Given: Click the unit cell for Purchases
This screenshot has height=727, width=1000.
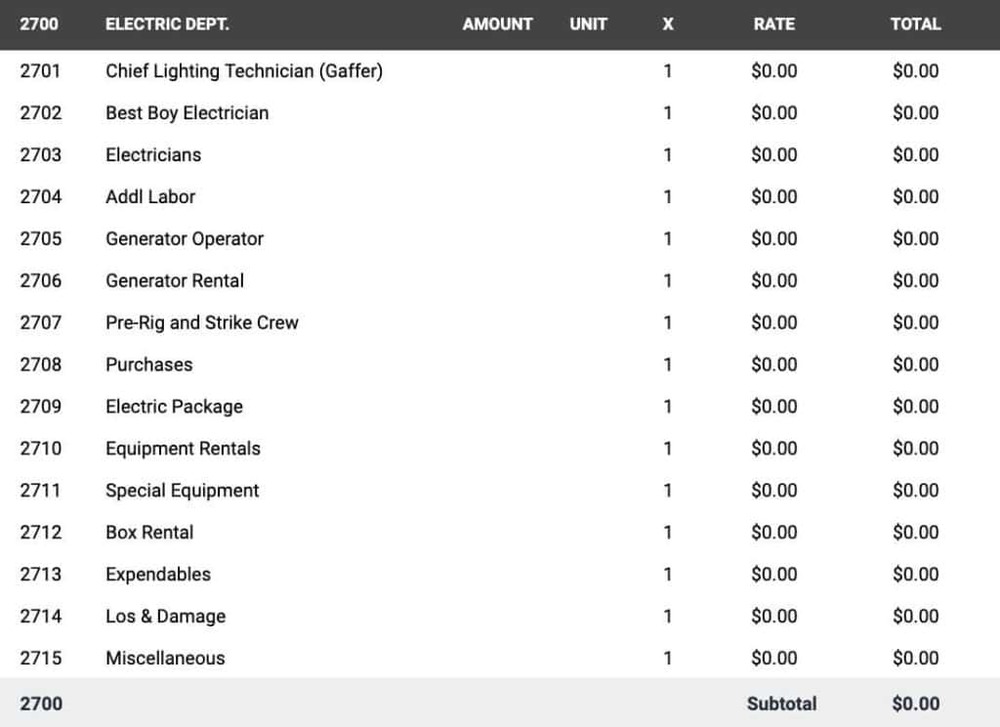Looking at the screenshot, I should [588, 365].
